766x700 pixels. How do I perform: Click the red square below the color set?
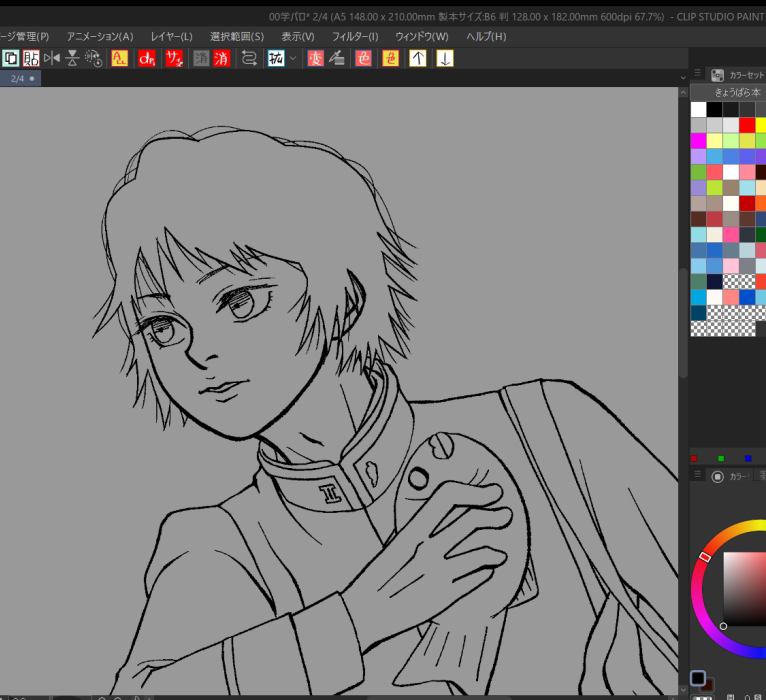tap(694, 459)
